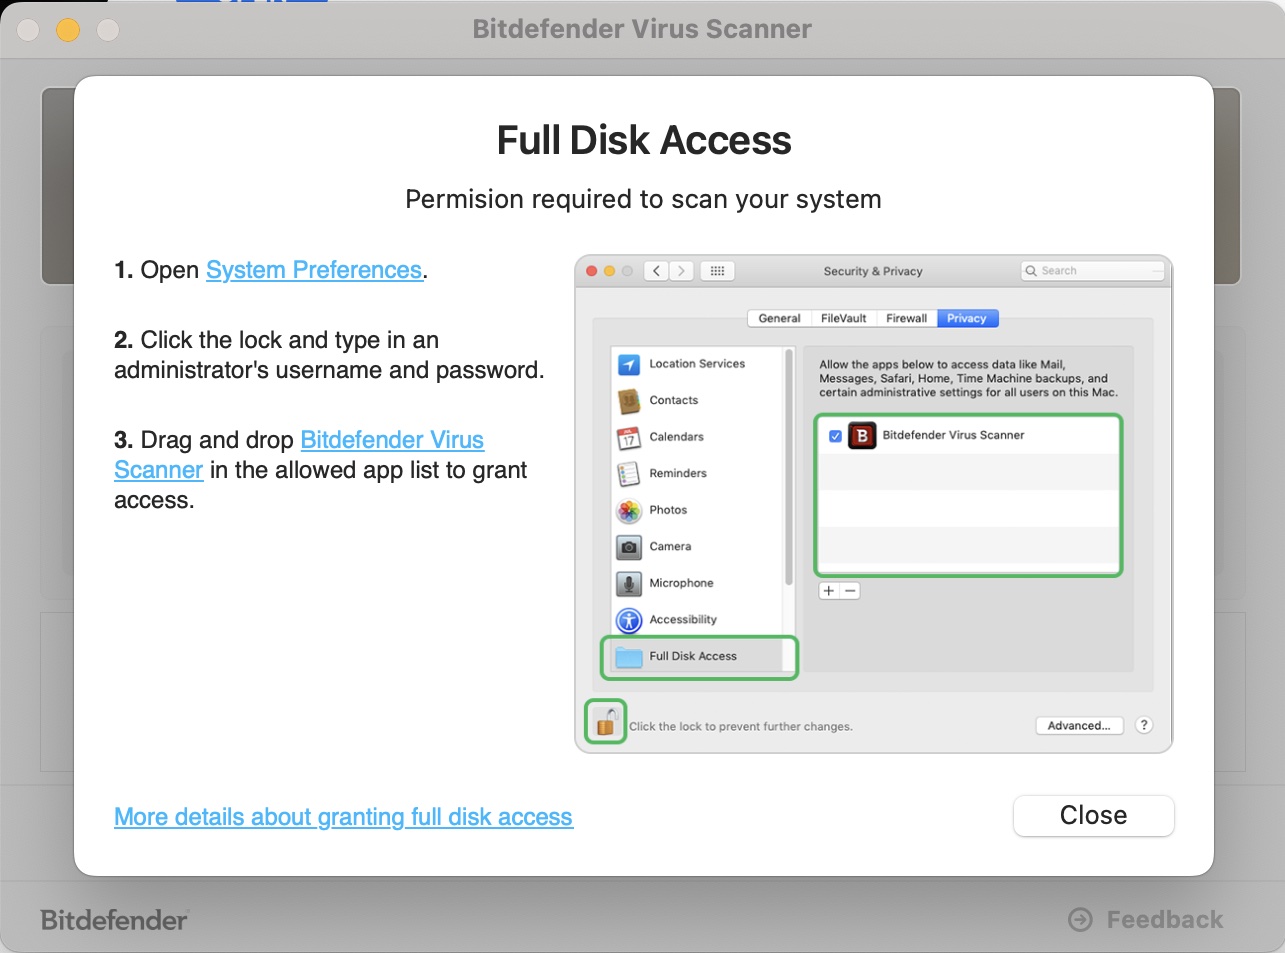Viewport: 1285px width, 953px height.
Task: Click the plus button to add an app
Action: (x=827, y=590)
